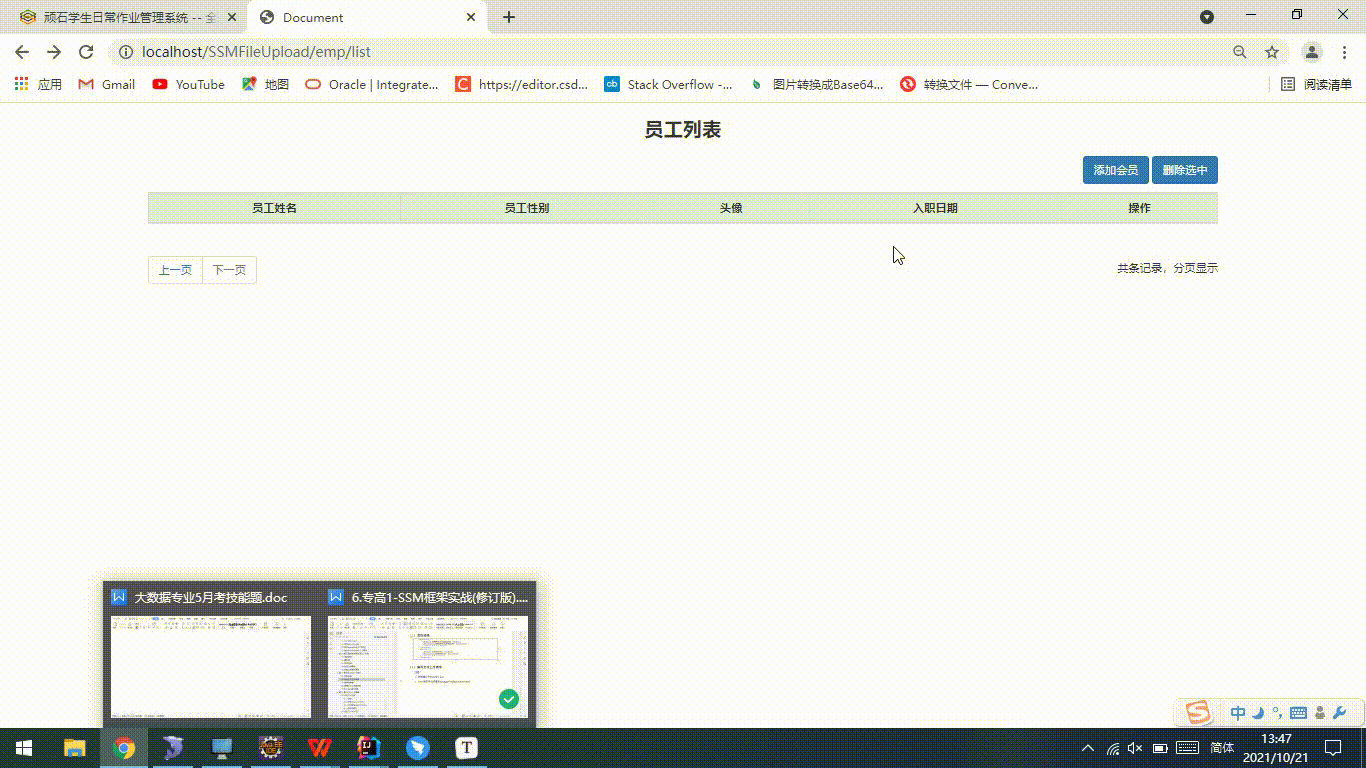
Task: Open Sogou input settings via the wrench icon
Action: coord(1340,712)
